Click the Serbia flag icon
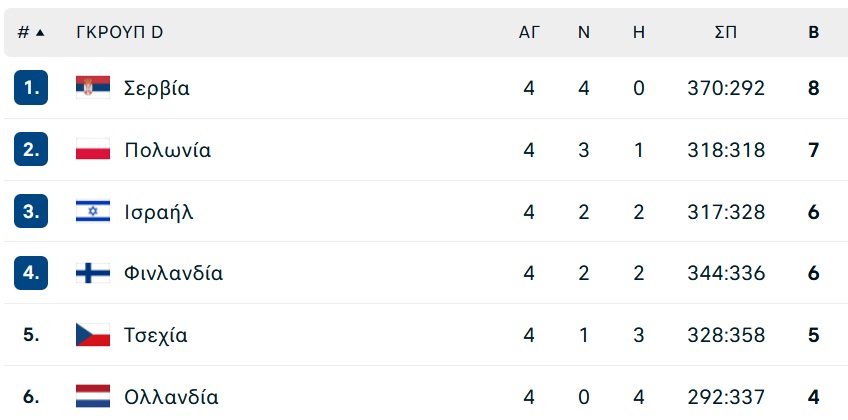This screenshot has width=848, height=420. (x=93, y=88)
